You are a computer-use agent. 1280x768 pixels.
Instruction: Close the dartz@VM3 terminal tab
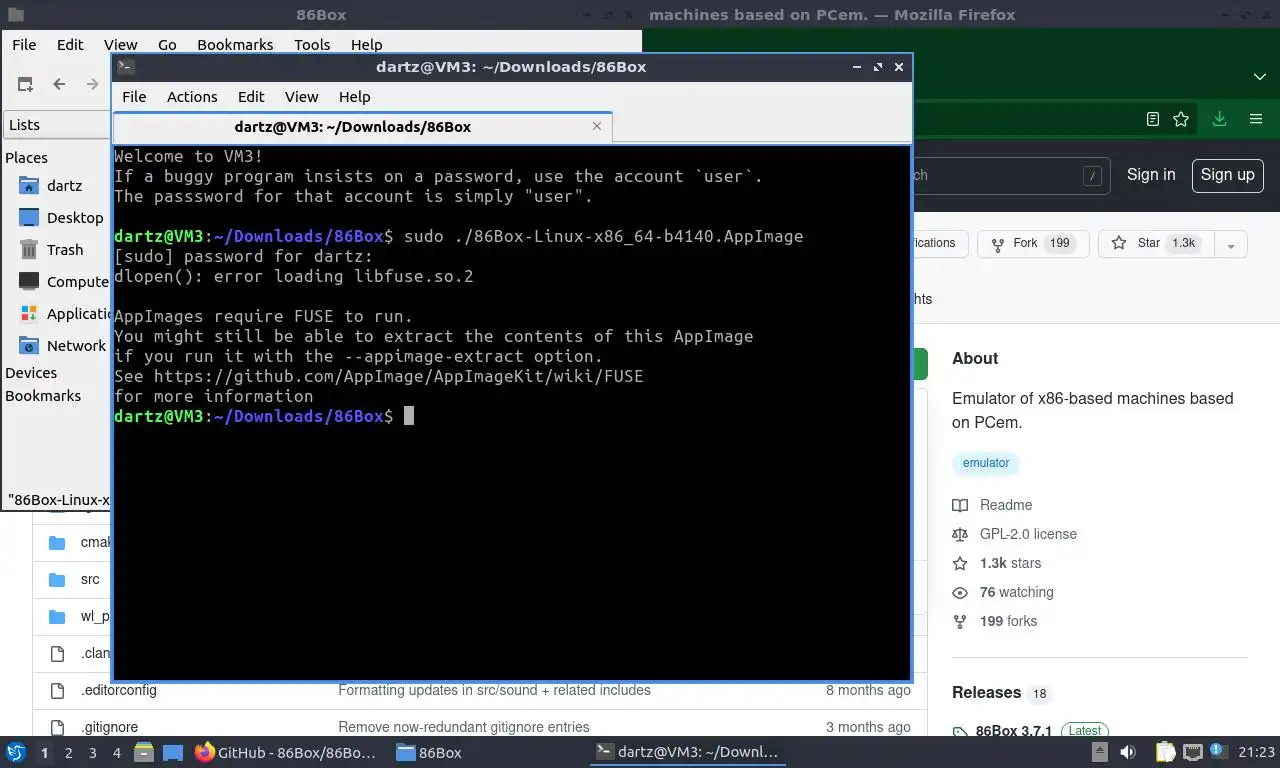pyautogui.click(x=597, y=126)
